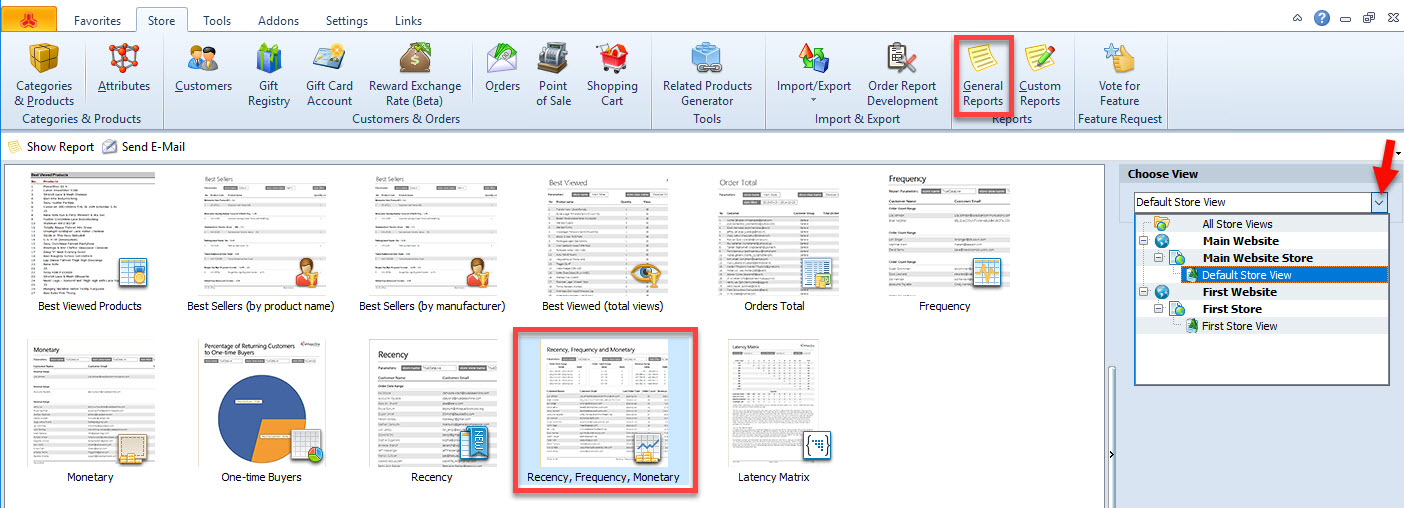Select Main Website Store tree item
The image size is (1404, 508).
tap(1258, 258)
